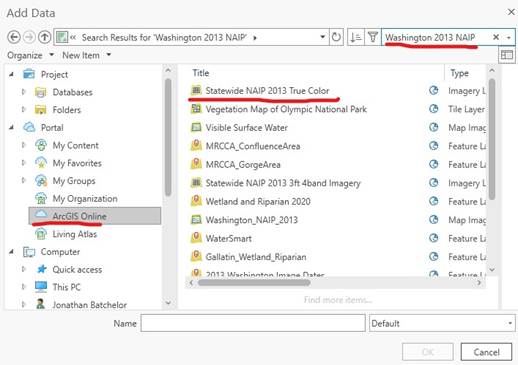This screenshot has width=518, height=365.
Task: Collapse the Project tree node
Action: (x=12, y=74)
